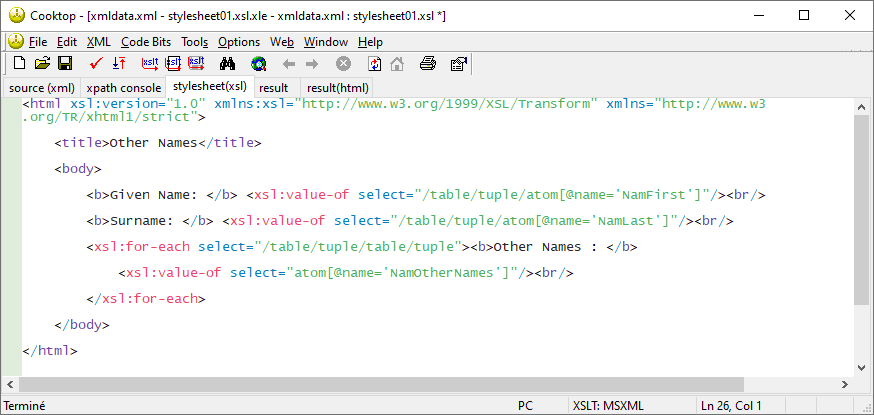Click the Cooktop icon left of the File menu
The image size is (874, 415).
[16, 41]
